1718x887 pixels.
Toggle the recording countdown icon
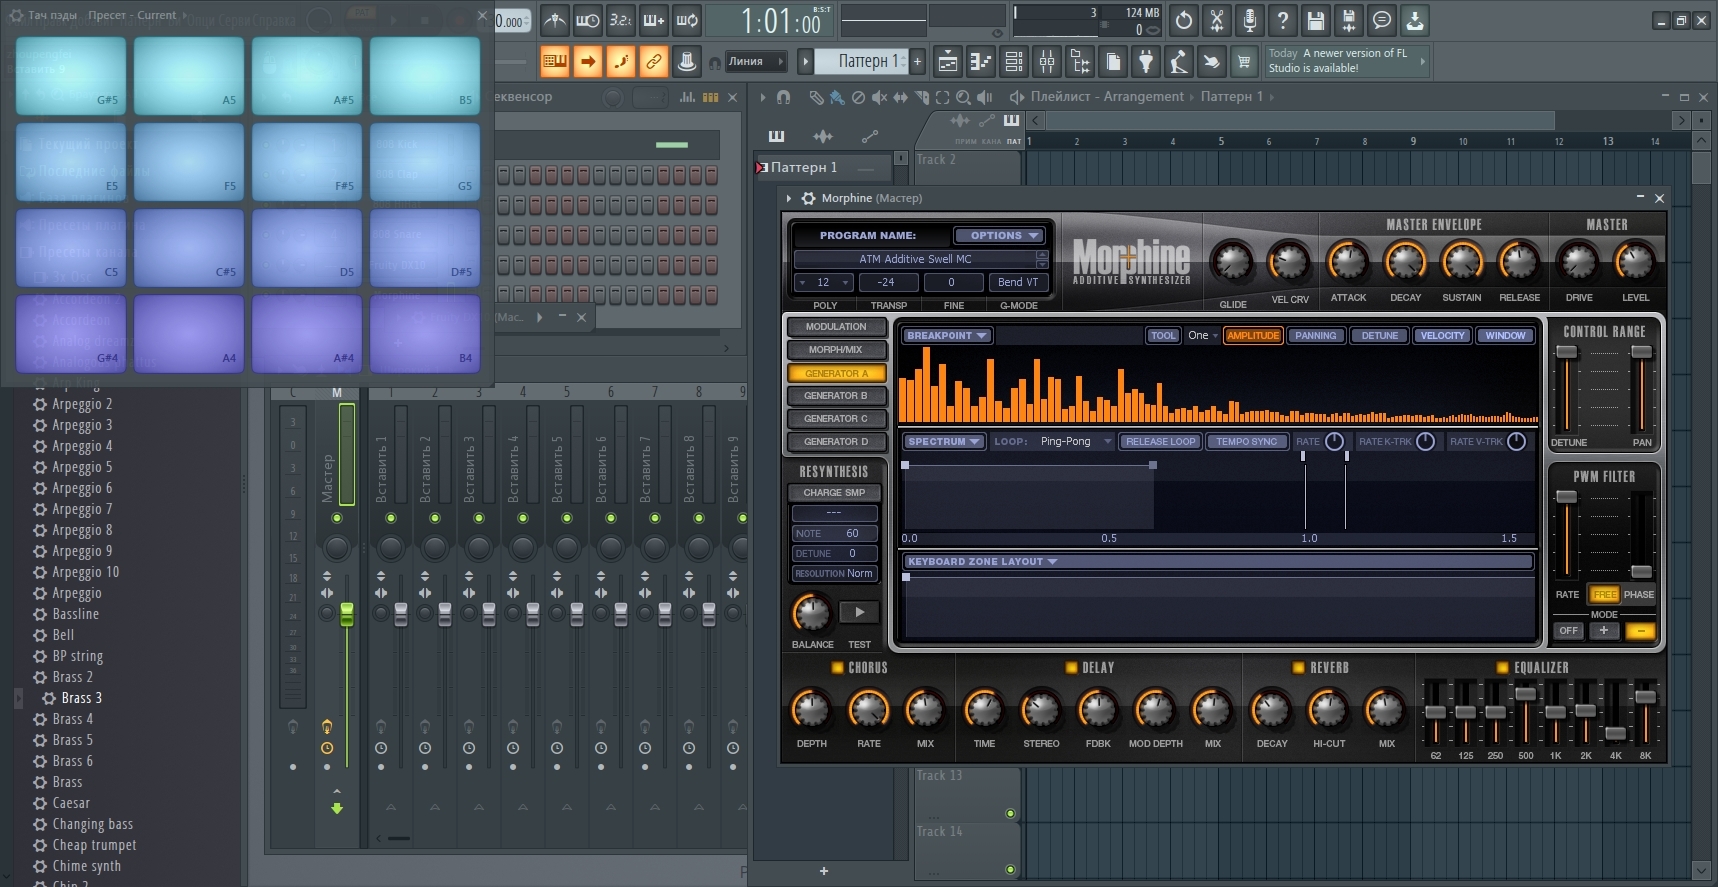(x=621, y=20)
